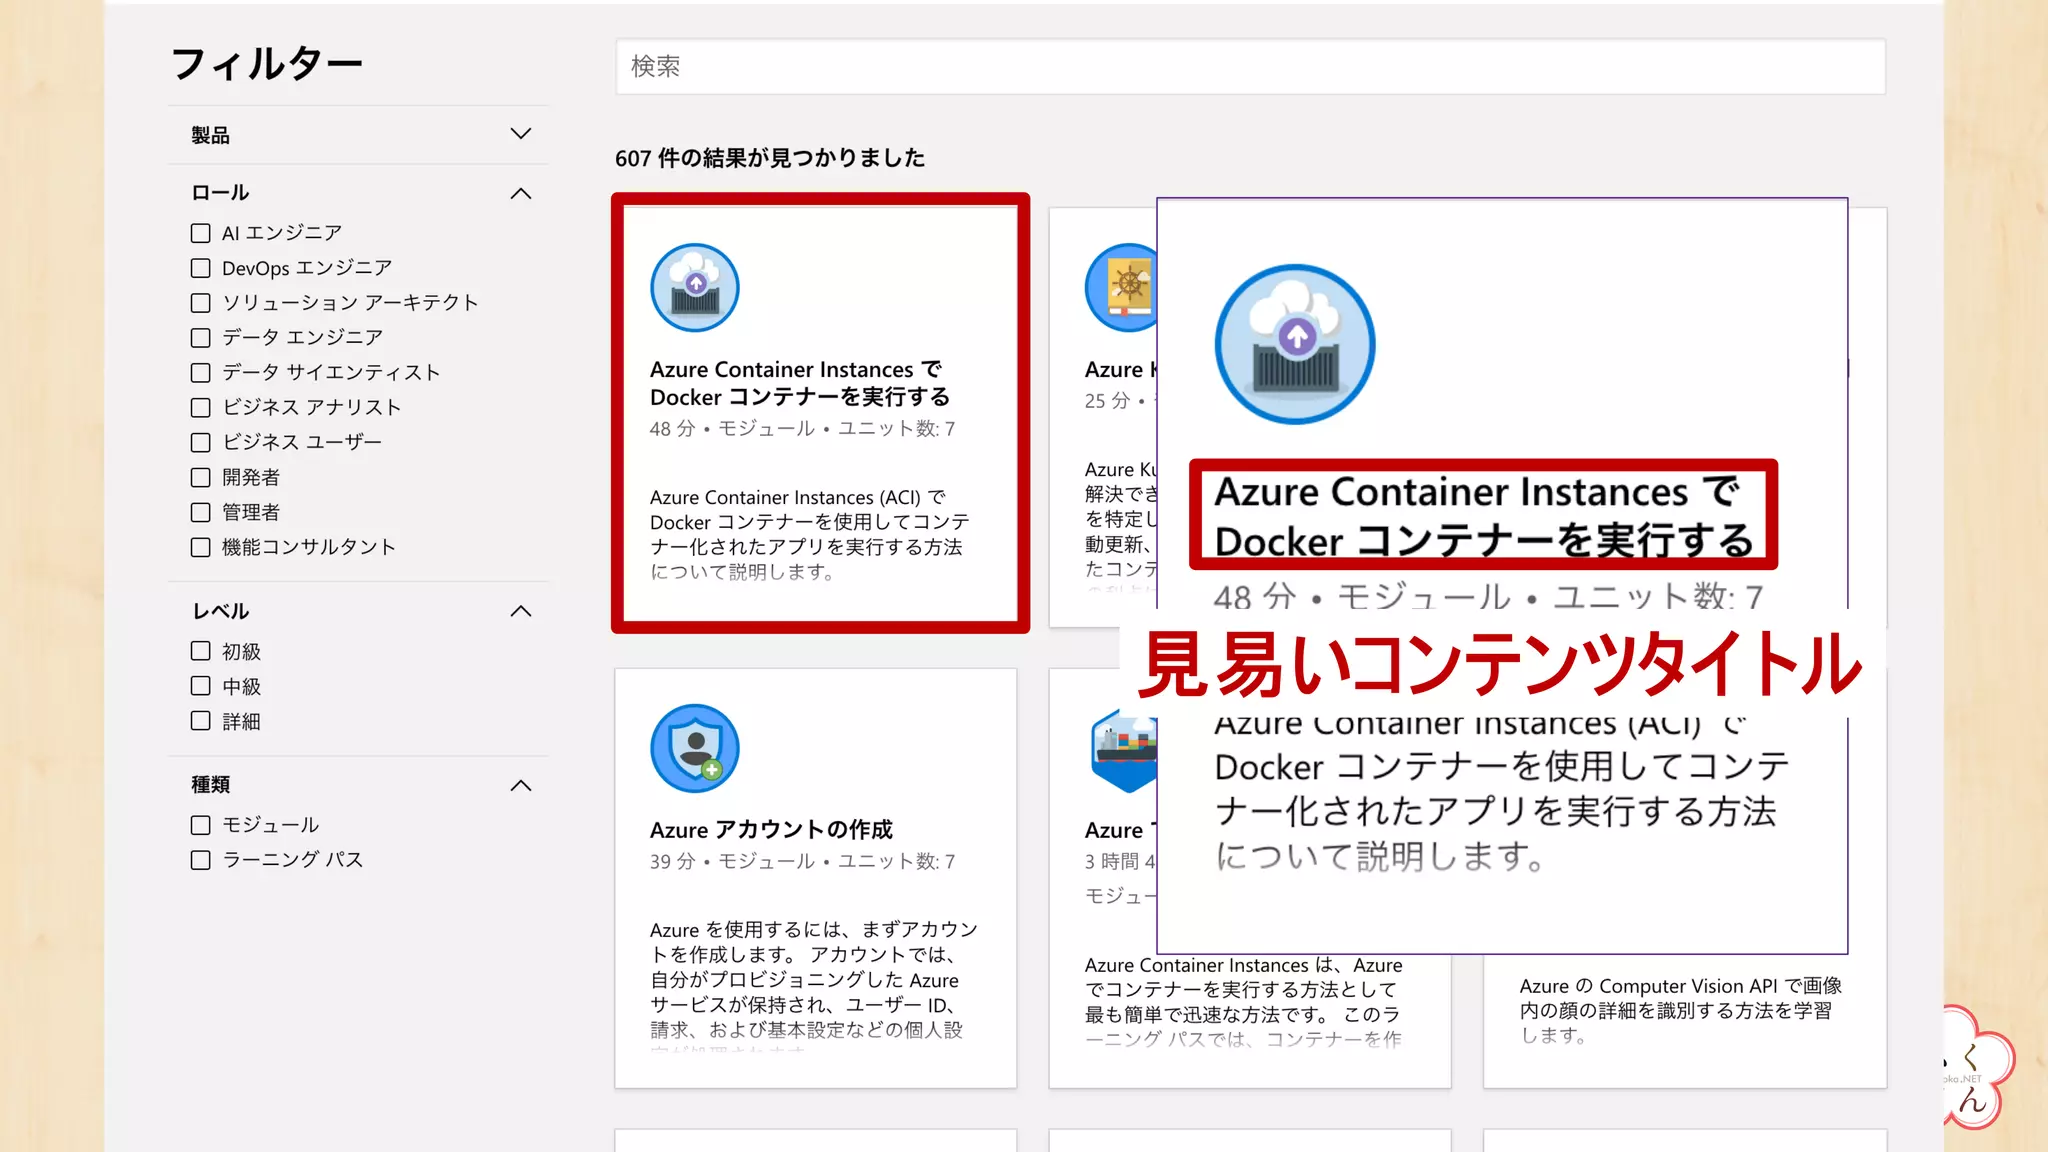Select the 管理者 role checkbox

click(201, 512)
